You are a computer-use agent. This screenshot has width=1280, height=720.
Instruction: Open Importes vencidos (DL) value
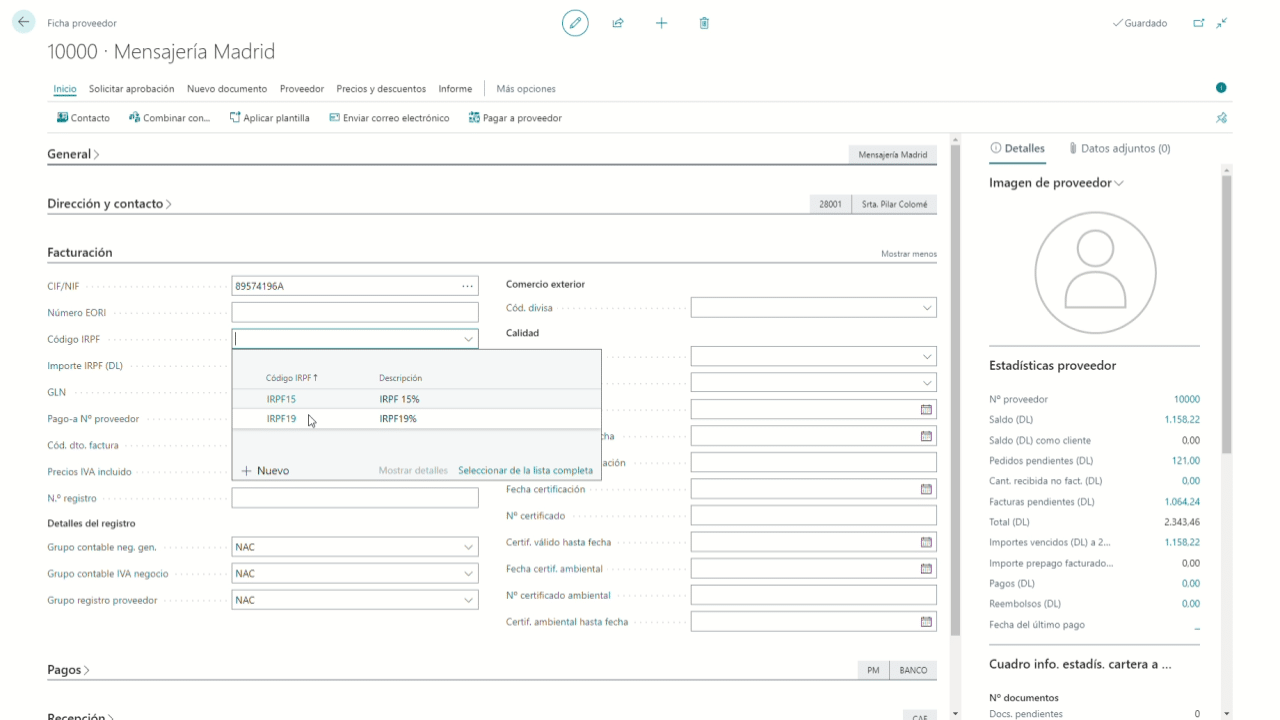1182,542
